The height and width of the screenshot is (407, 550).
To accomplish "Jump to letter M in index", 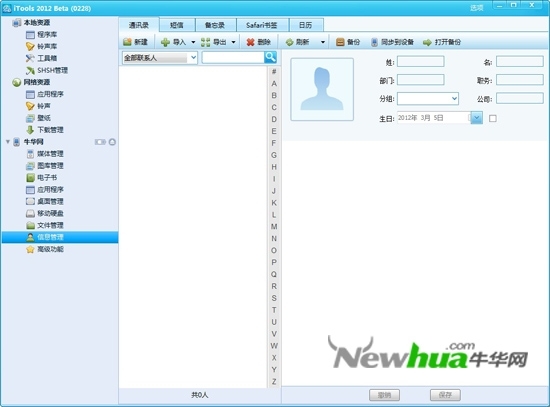I will pyautogui.click(x=274, y=227).
